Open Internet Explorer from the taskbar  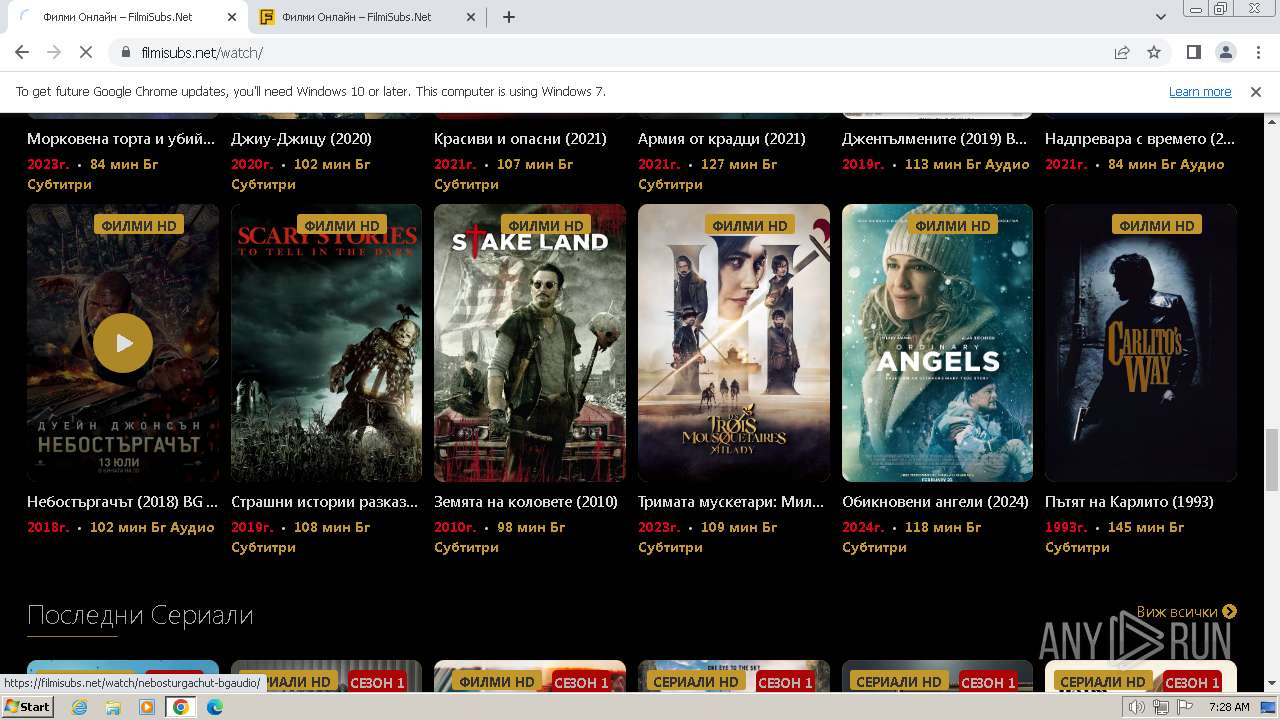click(80, 707)
